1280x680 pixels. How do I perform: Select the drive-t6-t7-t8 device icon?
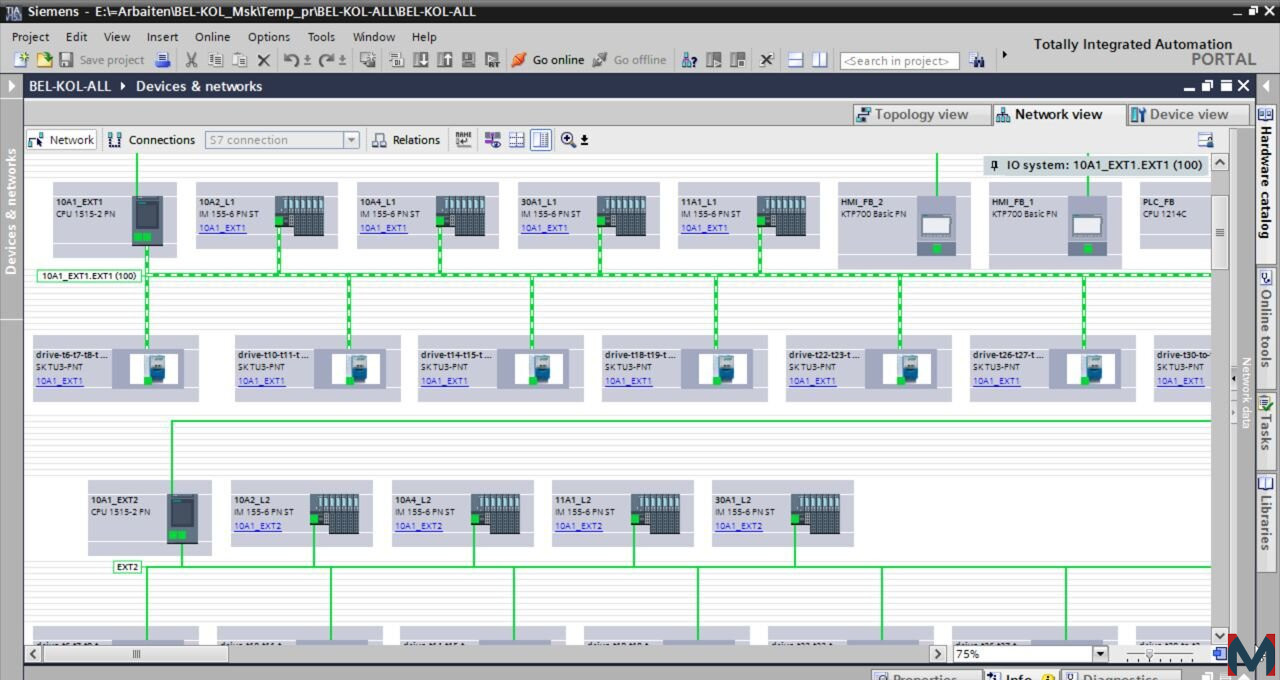(154, 368)
